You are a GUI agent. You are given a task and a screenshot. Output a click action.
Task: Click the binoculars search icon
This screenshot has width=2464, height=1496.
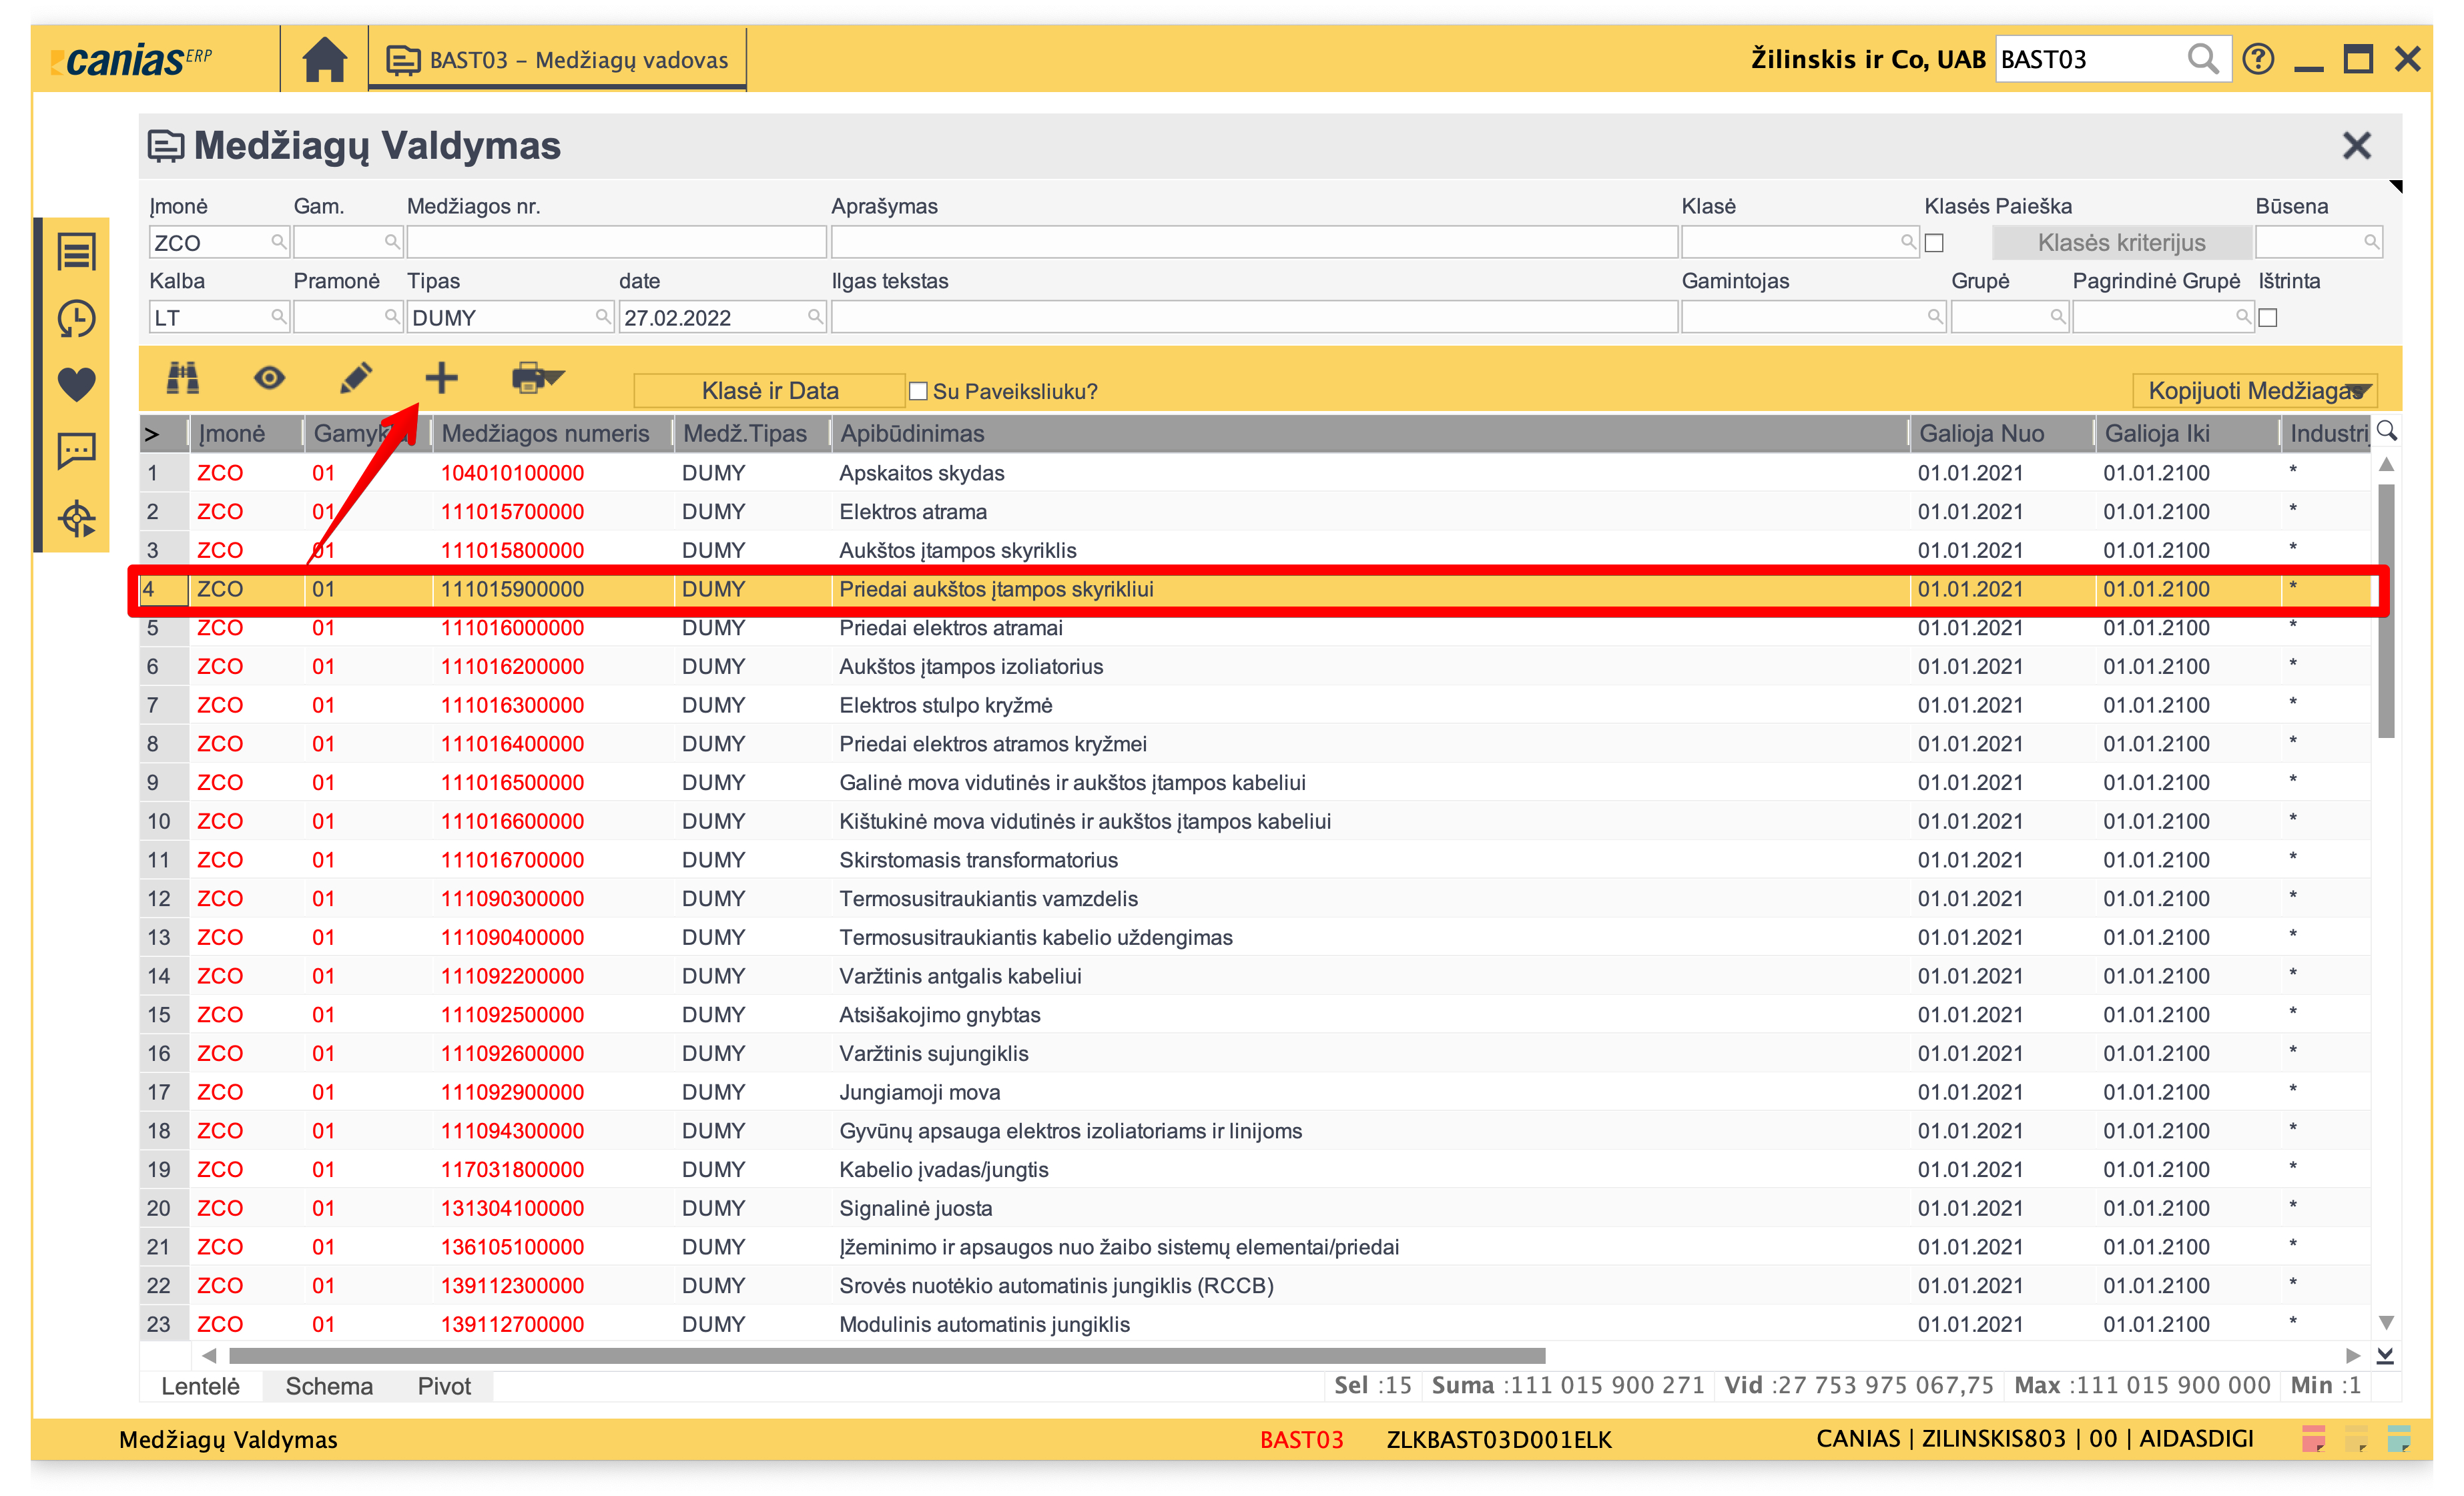183,378
